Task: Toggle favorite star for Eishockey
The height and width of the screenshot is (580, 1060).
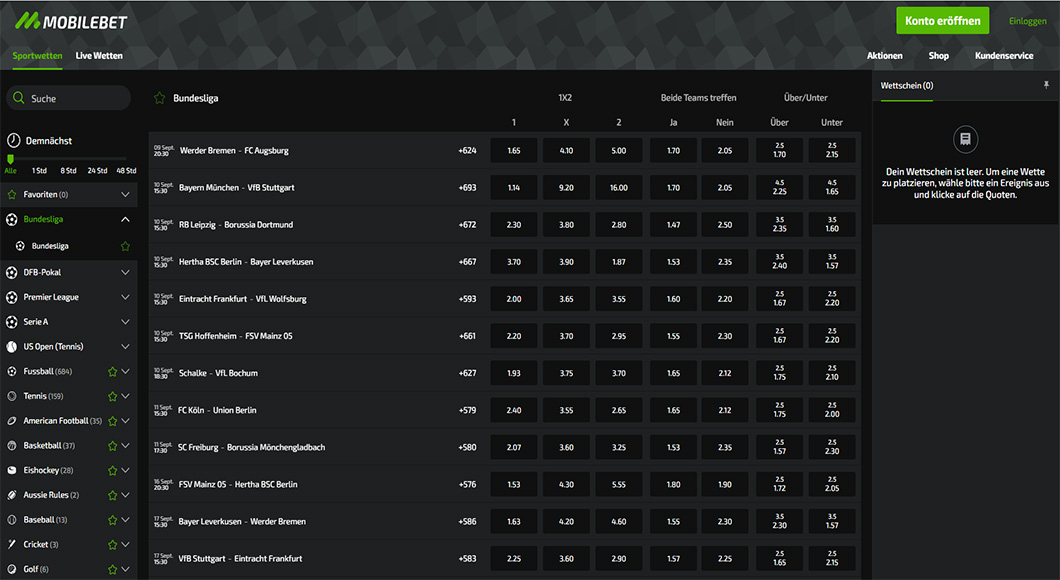Action: [113, 470]
